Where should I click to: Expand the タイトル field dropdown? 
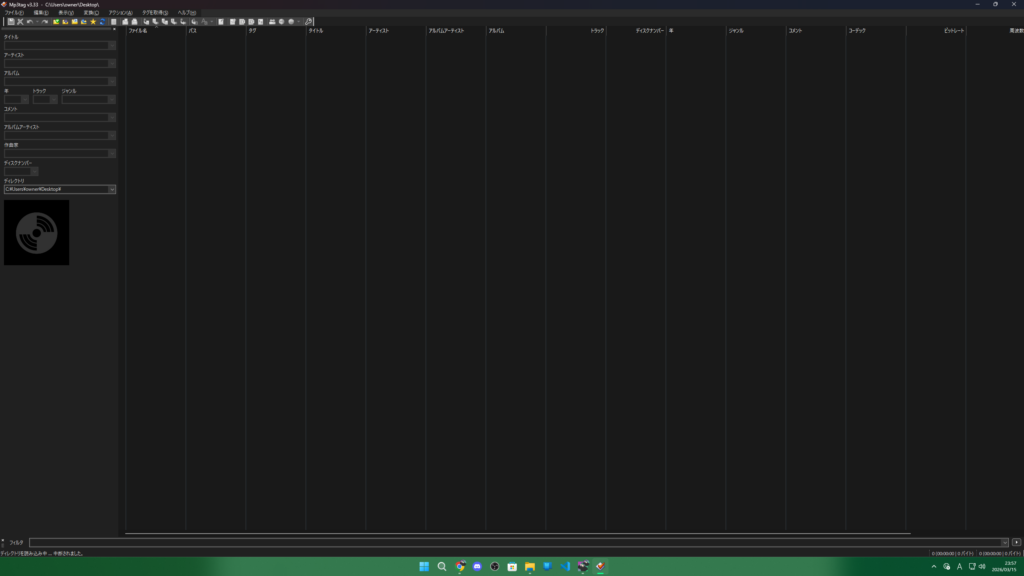tap(112, 45)
